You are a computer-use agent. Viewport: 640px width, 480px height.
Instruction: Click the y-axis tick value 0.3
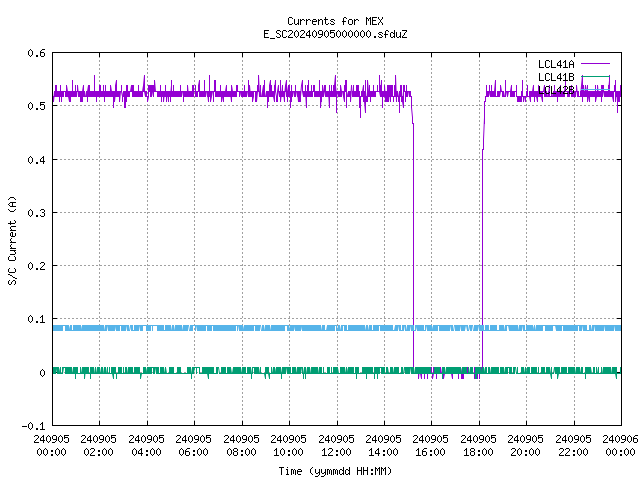pos(36,213)
